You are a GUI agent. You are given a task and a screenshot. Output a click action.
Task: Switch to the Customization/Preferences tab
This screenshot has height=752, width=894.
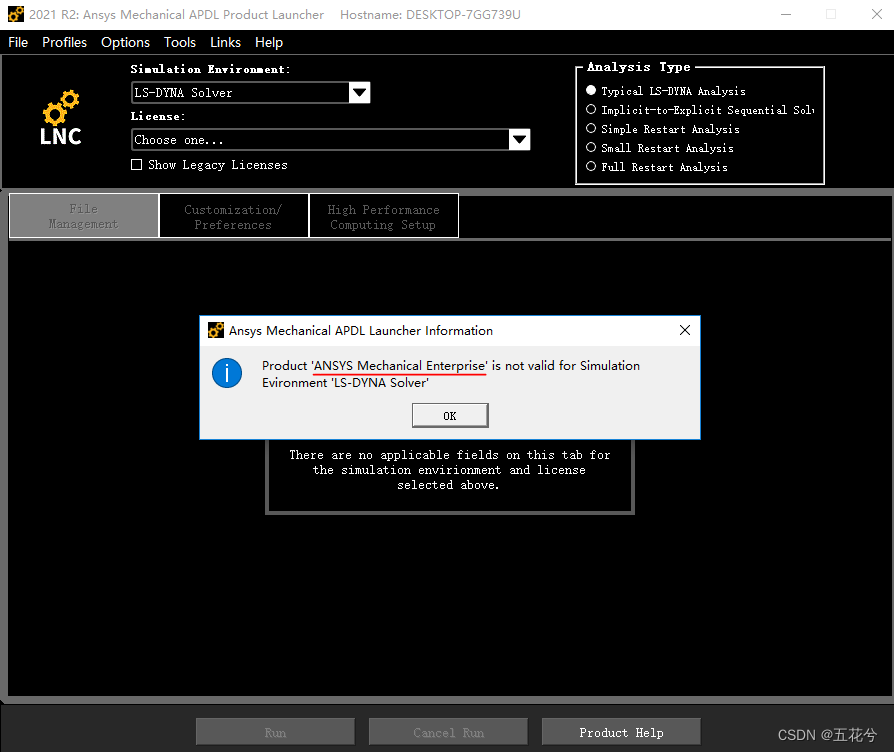point(233,215)
